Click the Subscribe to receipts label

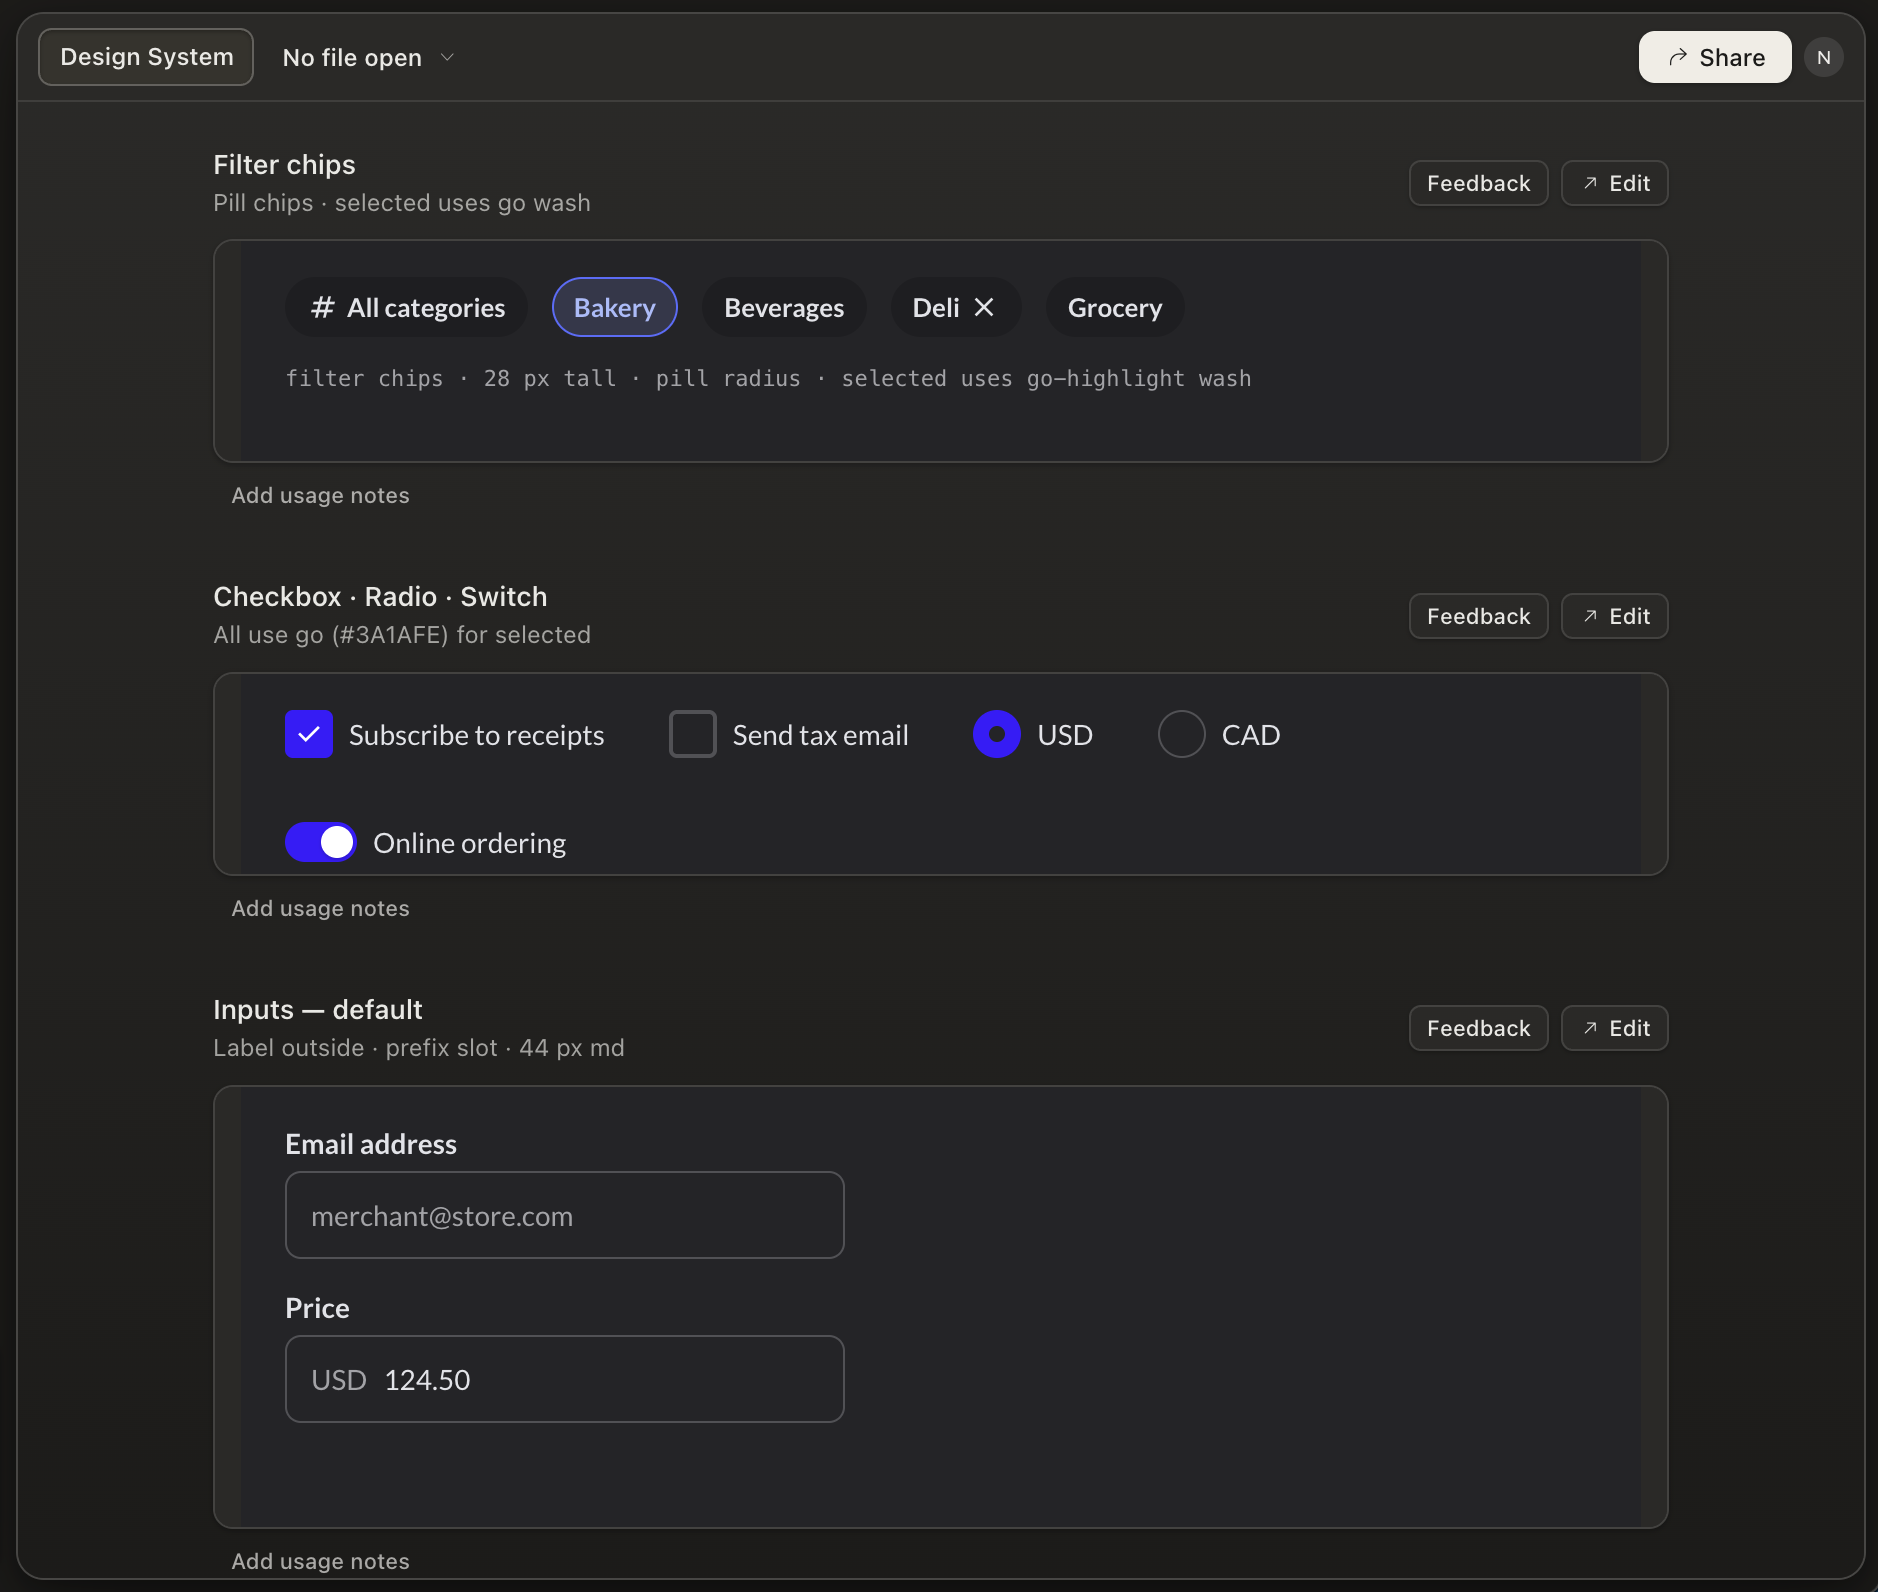476,735
